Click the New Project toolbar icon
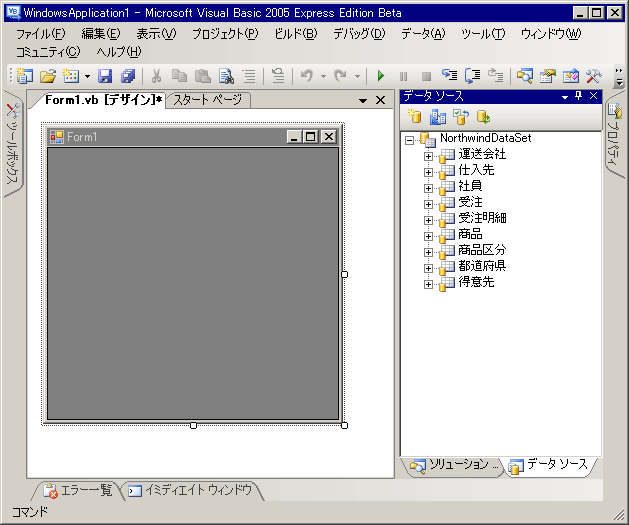This screenshot has height=525, width=629. coord(25,75)
